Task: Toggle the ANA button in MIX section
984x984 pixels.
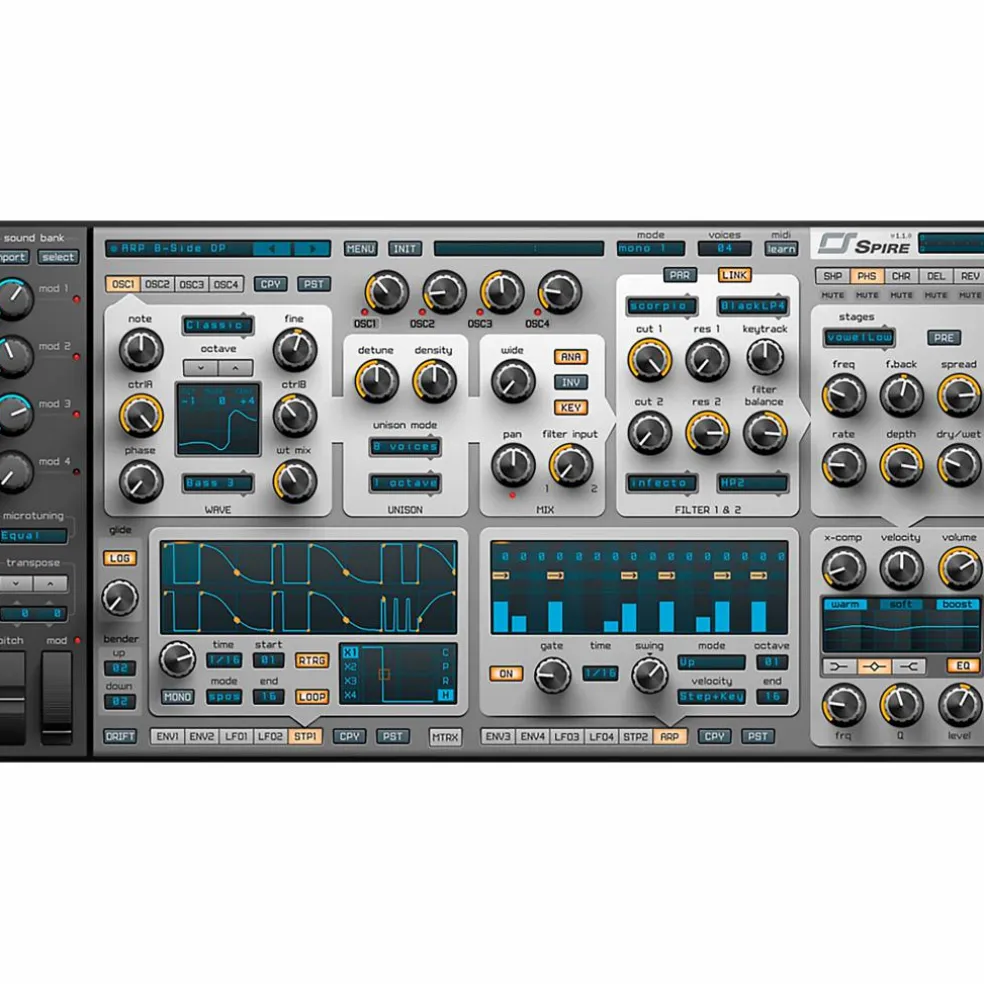Action: tap(570, 357)
